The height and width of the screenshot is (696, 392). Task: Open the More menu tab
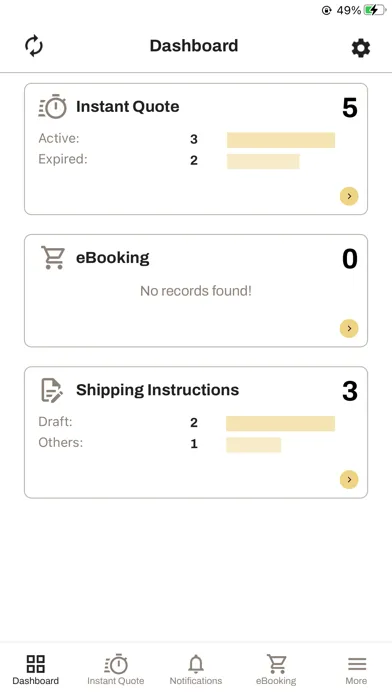(356, 670)
